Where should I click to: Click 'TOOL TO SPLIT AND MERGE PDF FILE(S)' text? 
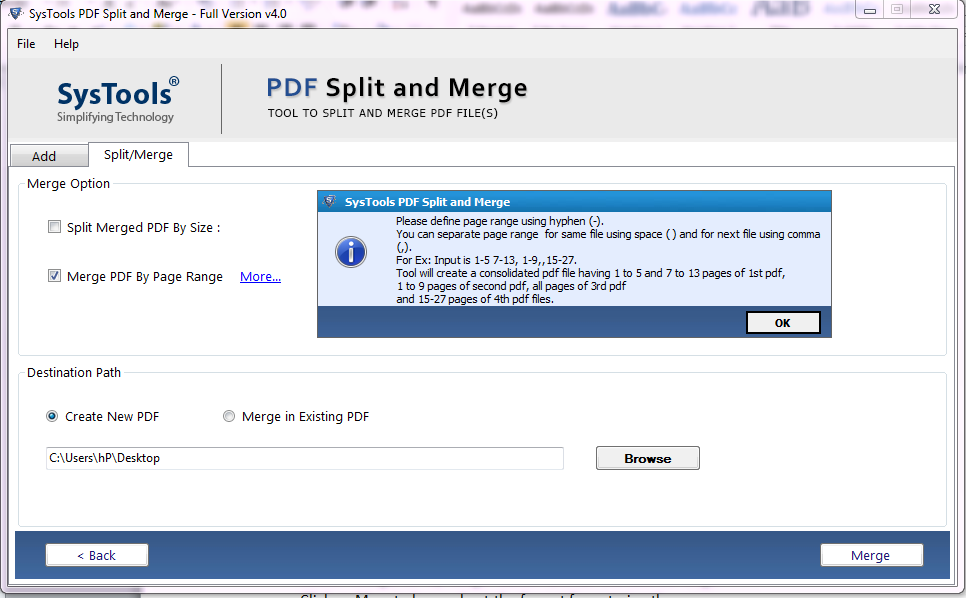pyautogui.click(x=383, y=113)
